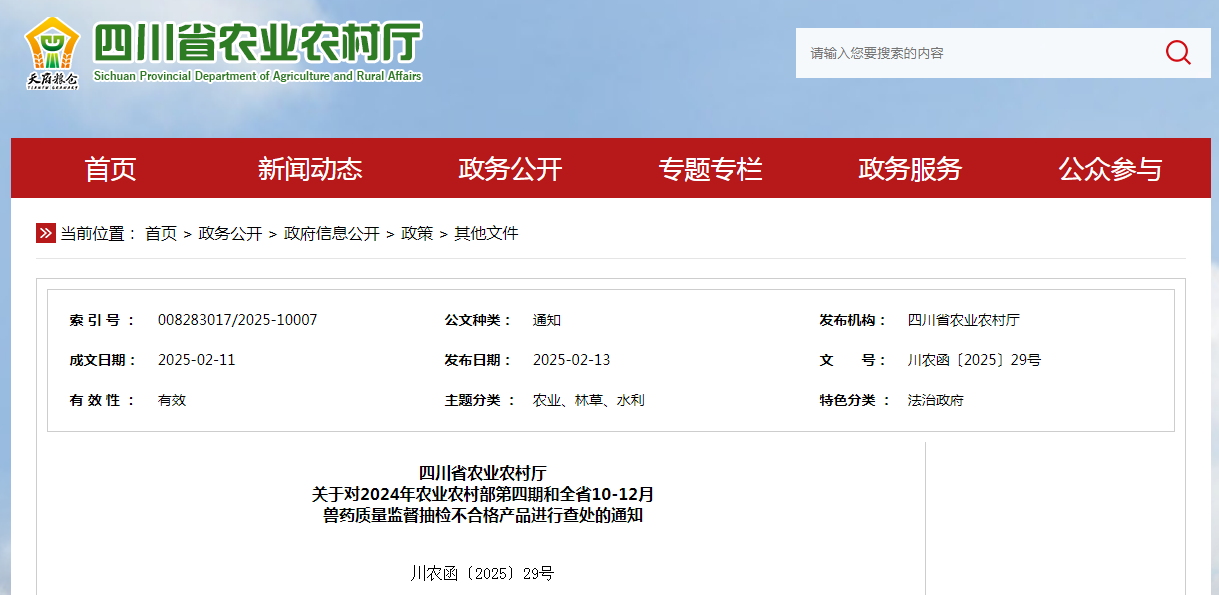Open the 新闻动态 navigation menu
Image resolution: width=1219 pixels, height=595 pixels.
[310, 169]
